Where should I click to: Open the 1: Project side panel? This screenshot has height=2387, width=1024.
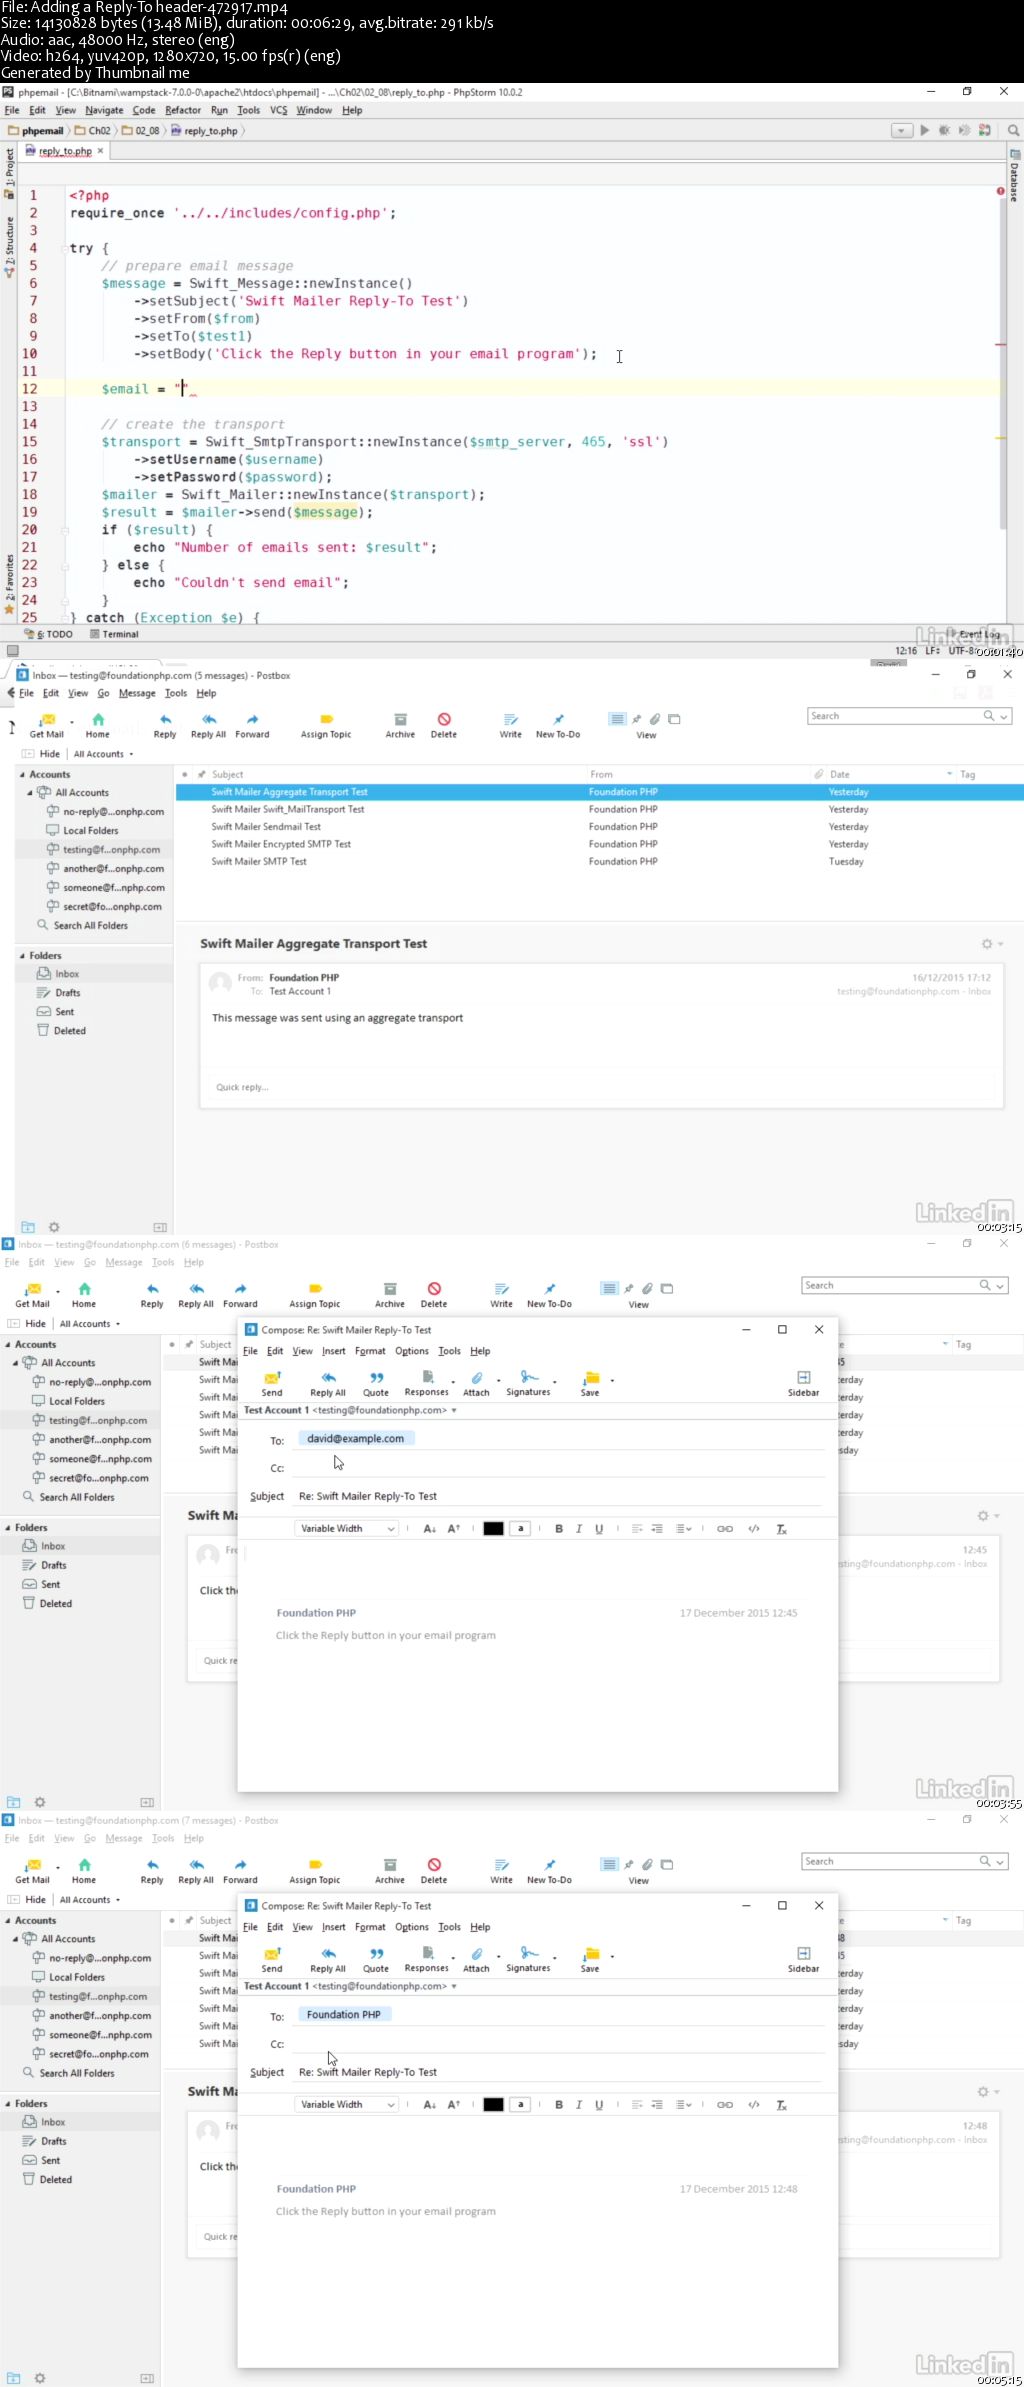click(x=9, y=173)
